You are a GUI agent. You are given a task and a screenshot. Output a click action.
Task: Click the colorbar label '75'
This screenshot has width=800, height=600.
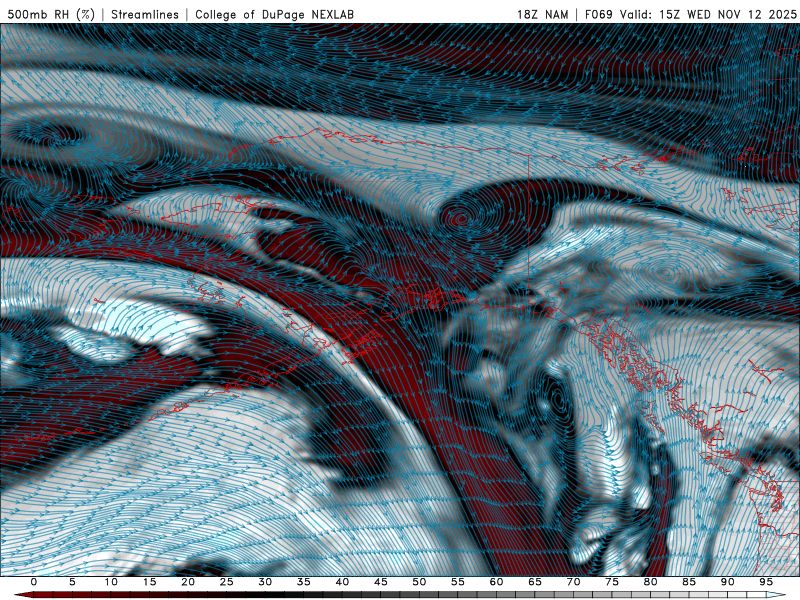click(612, 582)
